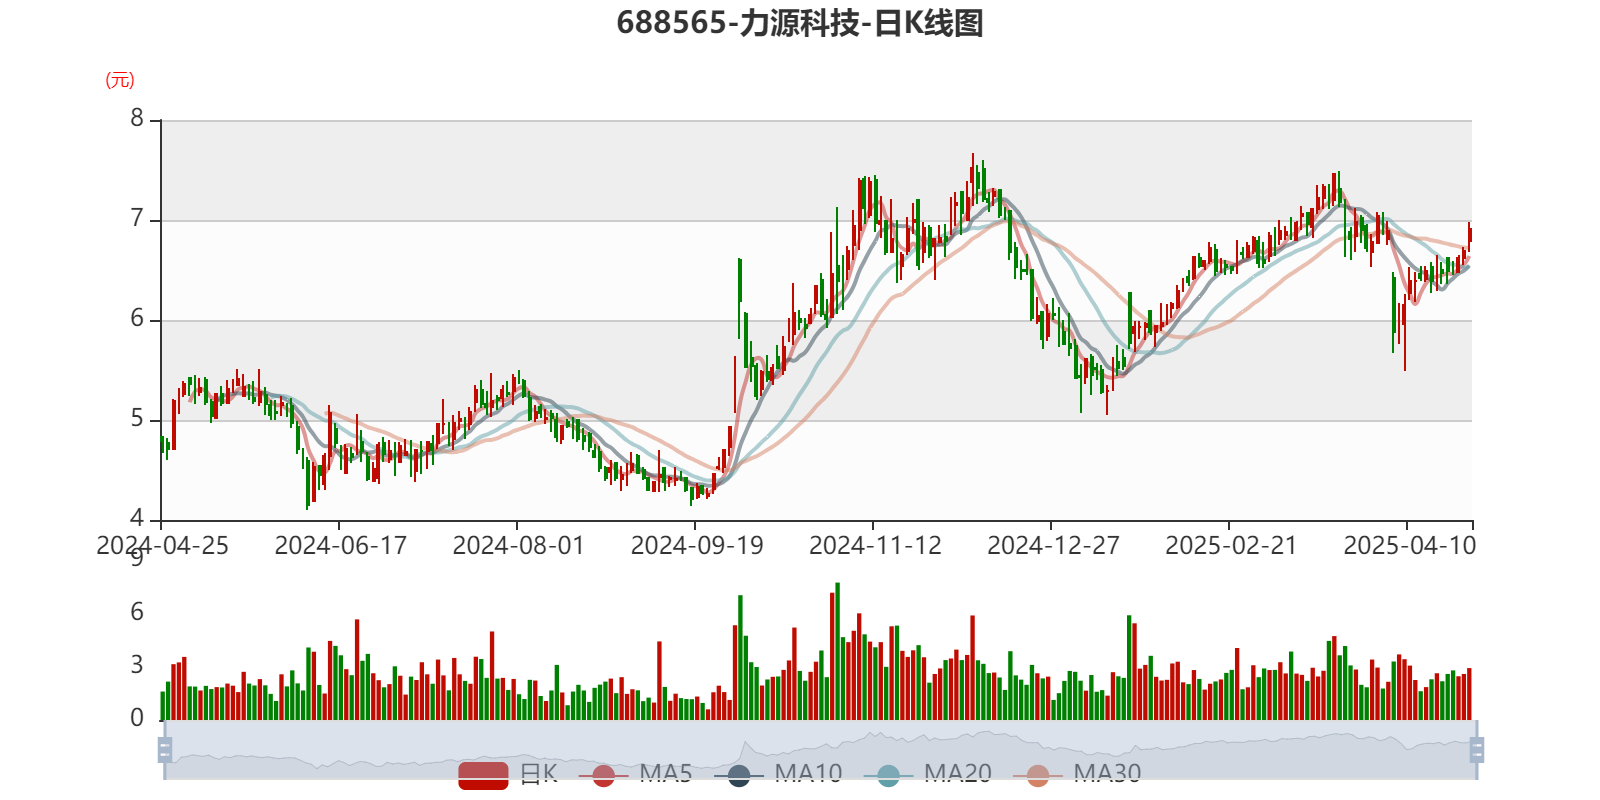Click the 2024-04-25 date axis label

[162, 546]
